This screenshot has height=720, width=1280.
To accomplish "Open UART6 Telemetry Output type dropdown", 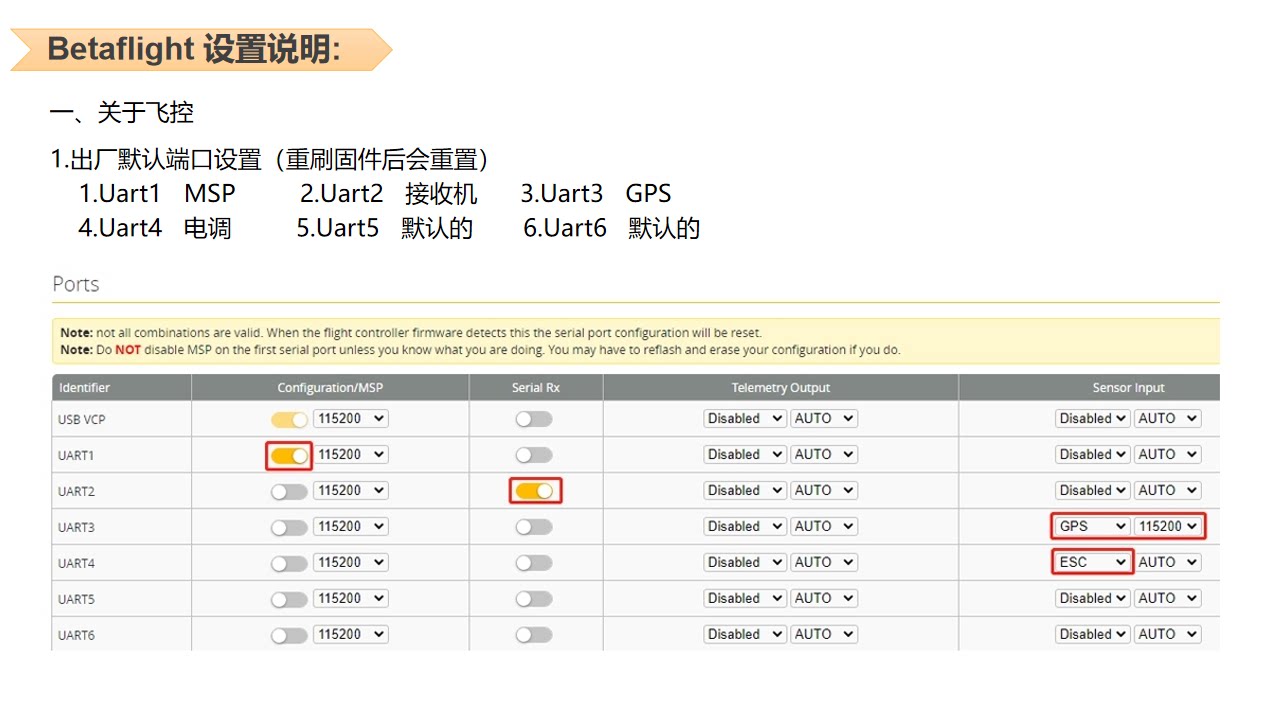I will click(x=745, y=635).
